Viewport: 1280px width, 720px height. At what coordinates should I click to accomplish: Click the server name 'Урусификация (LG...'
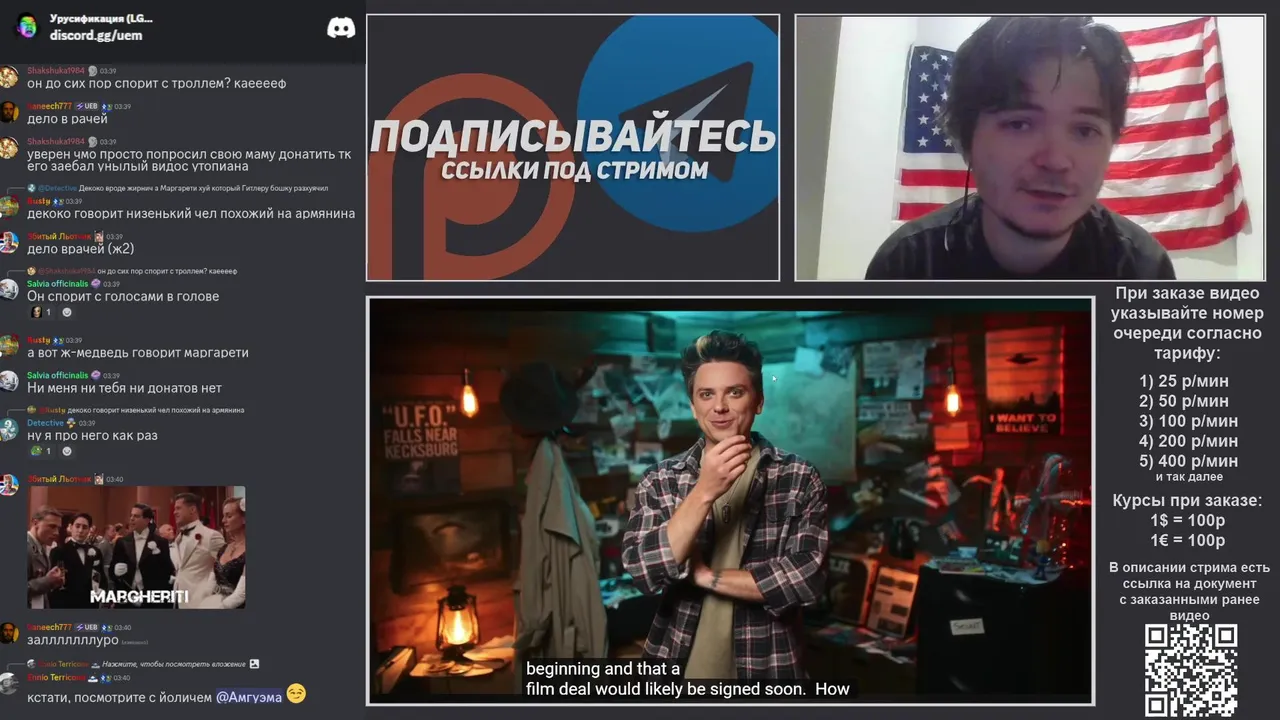coord(101,19)
